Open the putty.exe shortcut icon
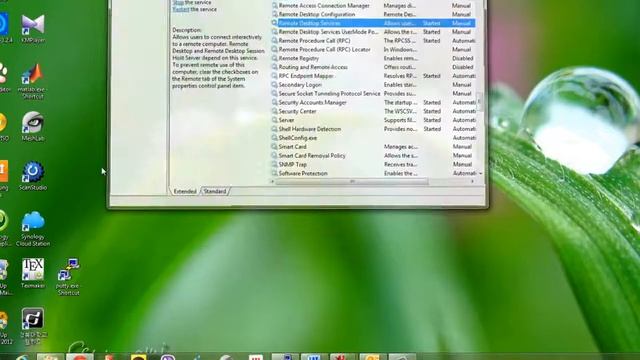Screen dimensions: 640x360 click(68, 276)
